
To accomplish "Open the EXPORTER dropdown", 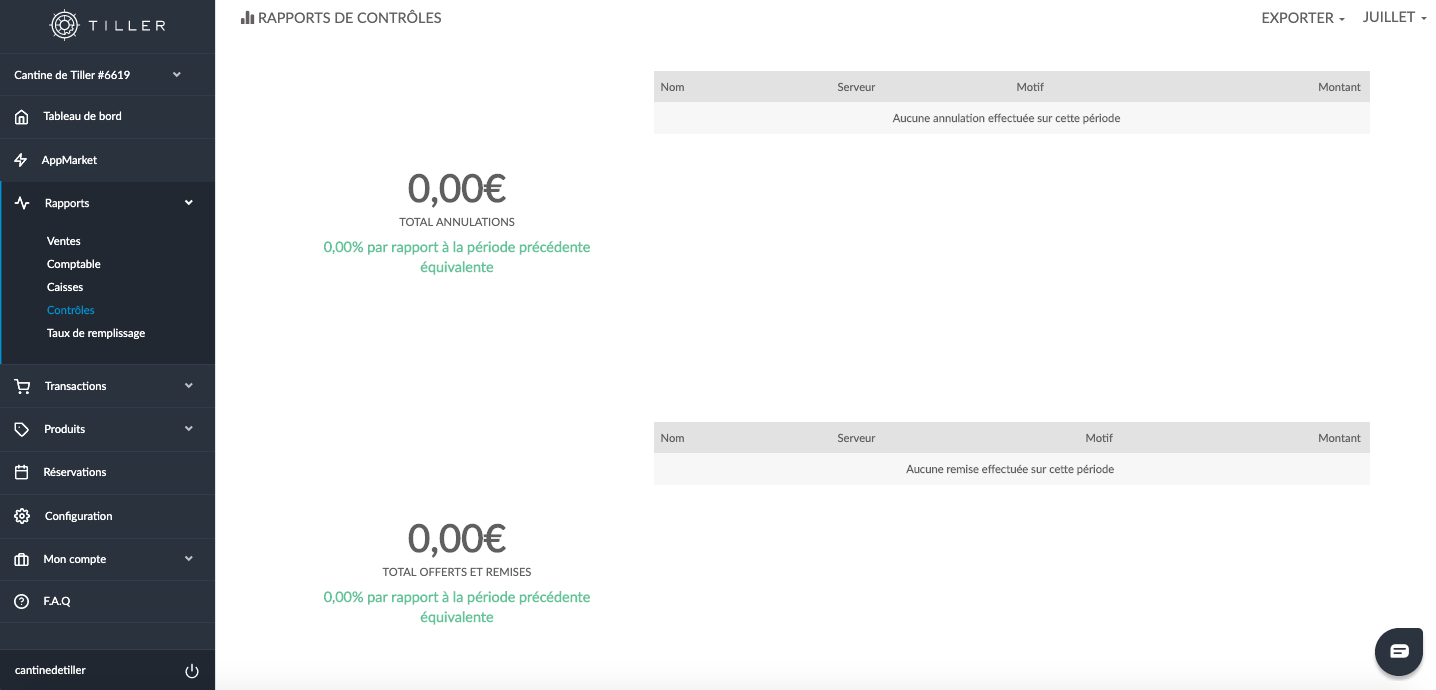I will pos(1302,18).
